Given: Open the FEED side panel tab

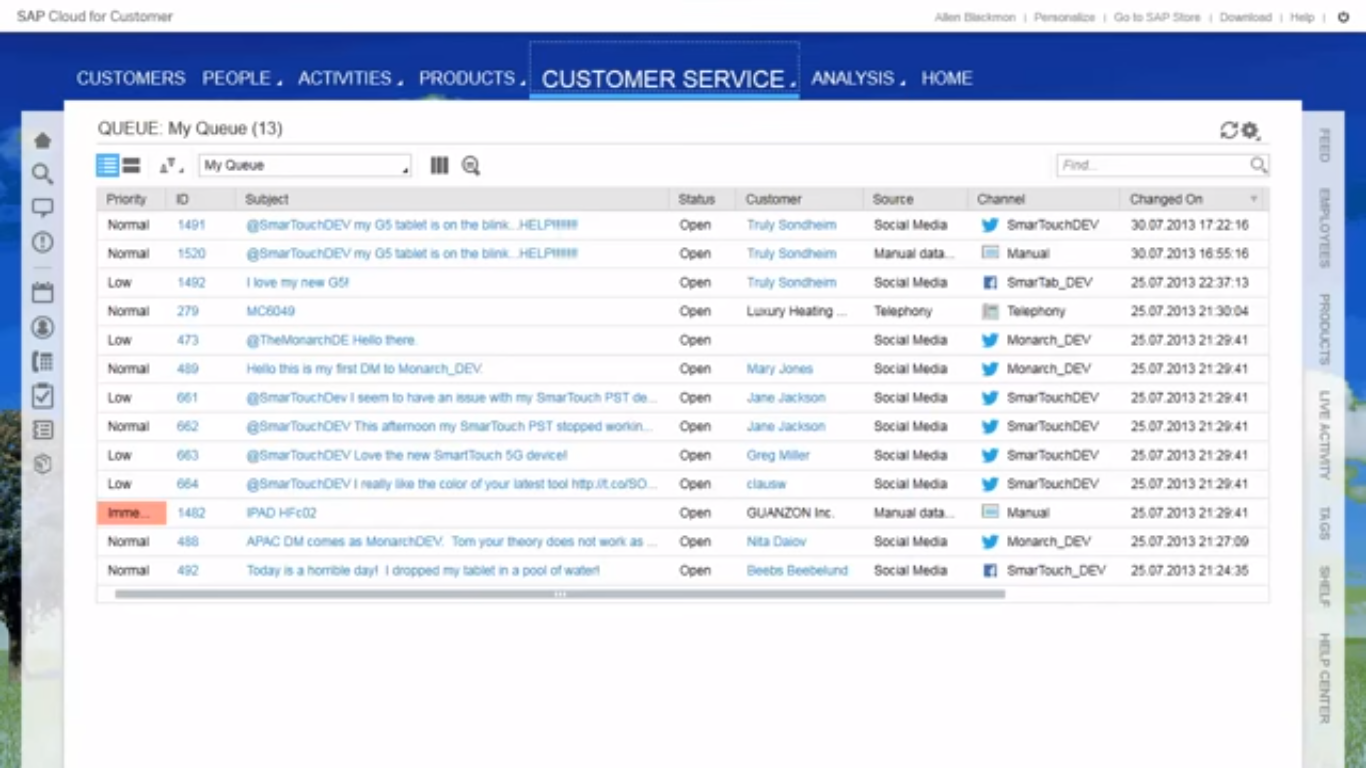Looking at the screenshot, I should point(1324,145).
